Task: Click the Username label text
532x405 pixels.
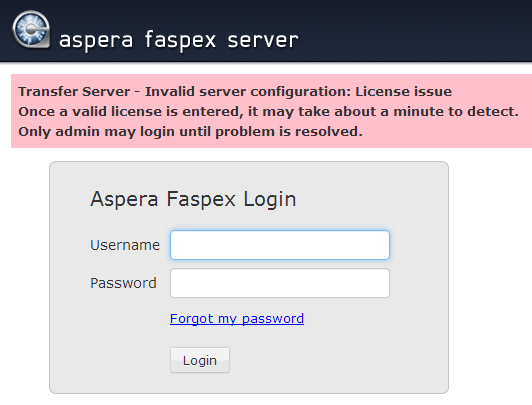Action: pyautogui.click(x=125, y=245)
